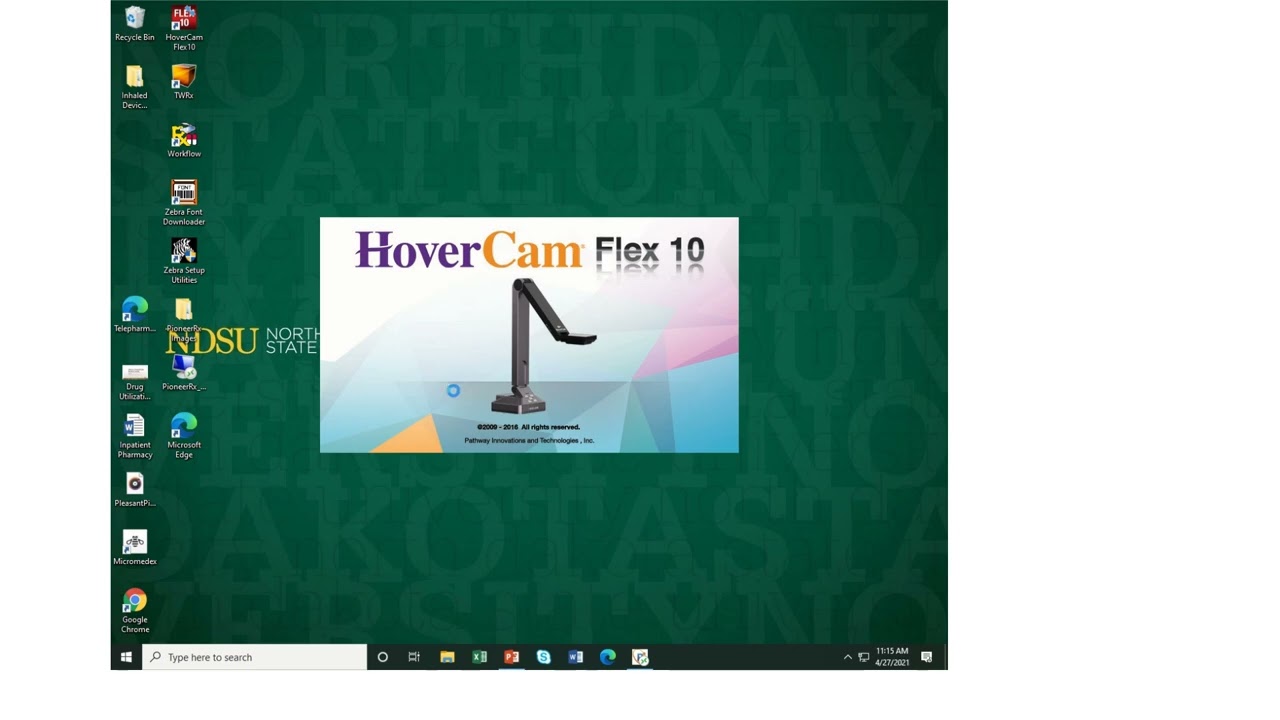Click the taskbar search box
The width and height of the screenshot is (1280, 720).
pyautogui.click(x=255, y=657)
